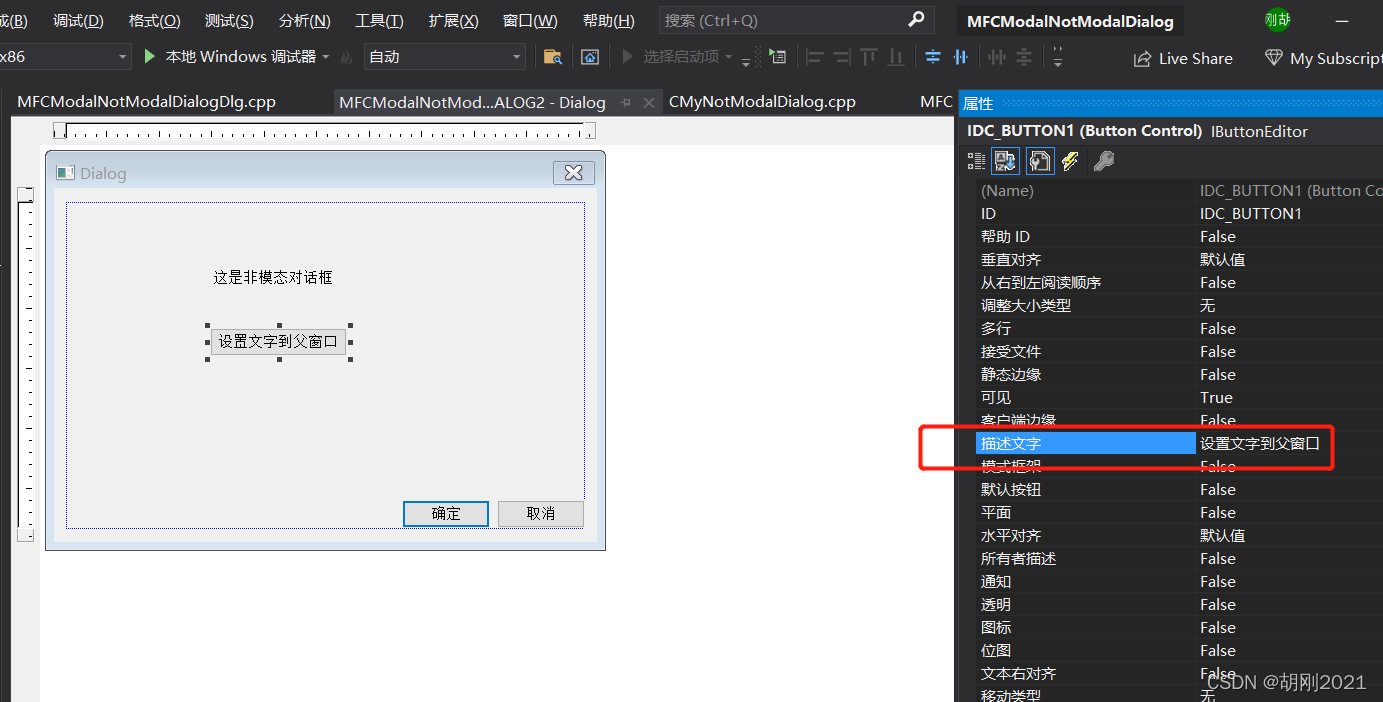Open the 扩展(X) menu
The width and height of the screenshot is (1383, 702).
pyautogui.click(x=454, y=21)
